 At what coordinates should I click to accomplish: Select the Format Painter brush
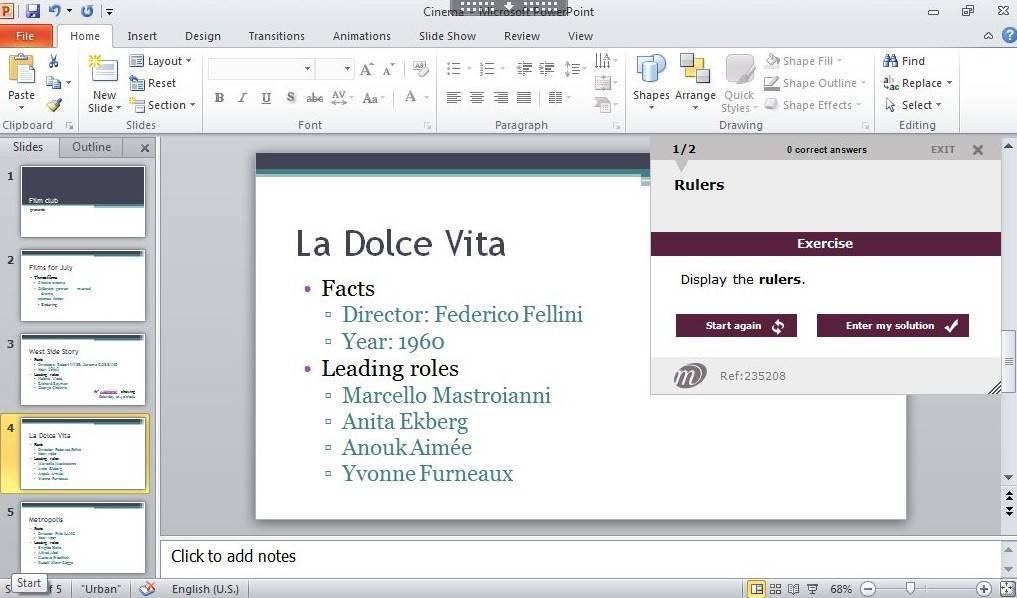[53, 105]
